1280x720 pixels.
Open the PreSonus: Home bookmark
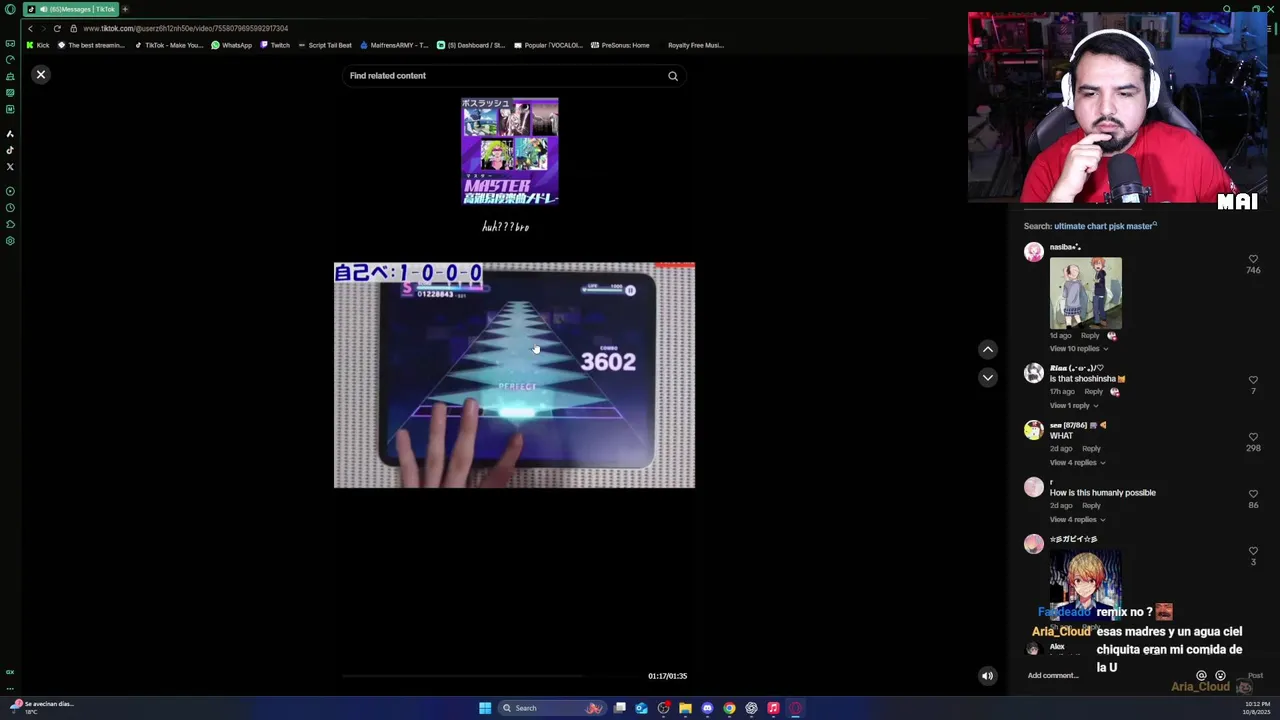coord(620,45)
